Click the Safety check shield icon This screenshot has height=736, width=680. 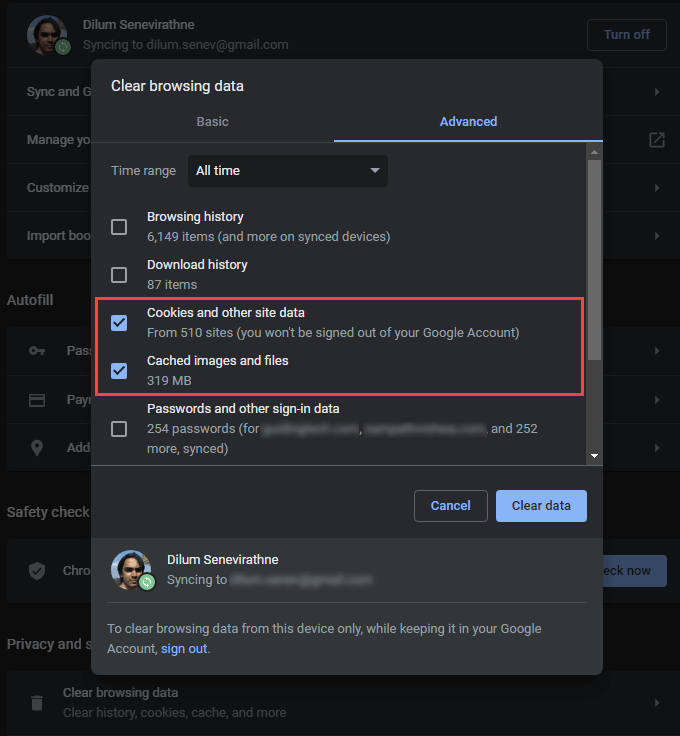tap(37, 570)
